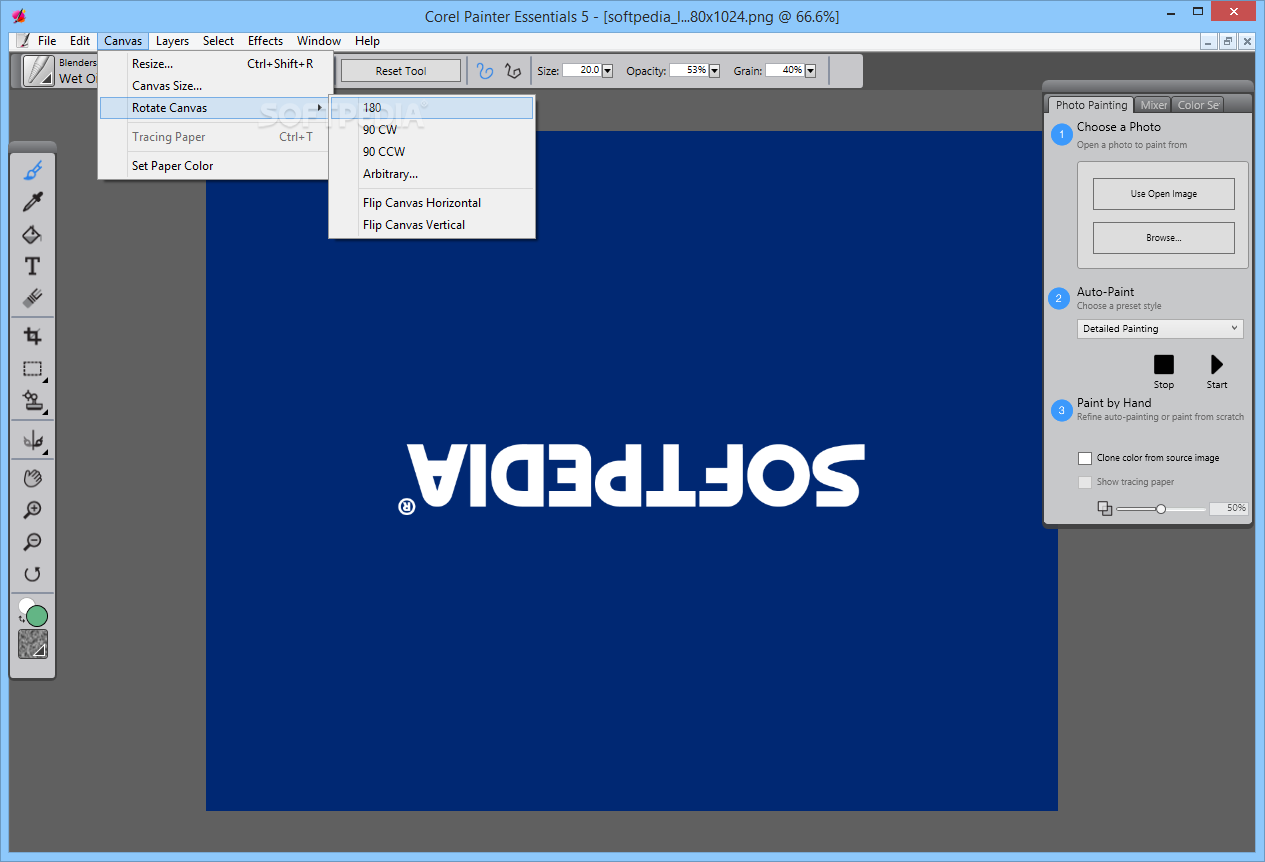Restore down the document window

1228,41
